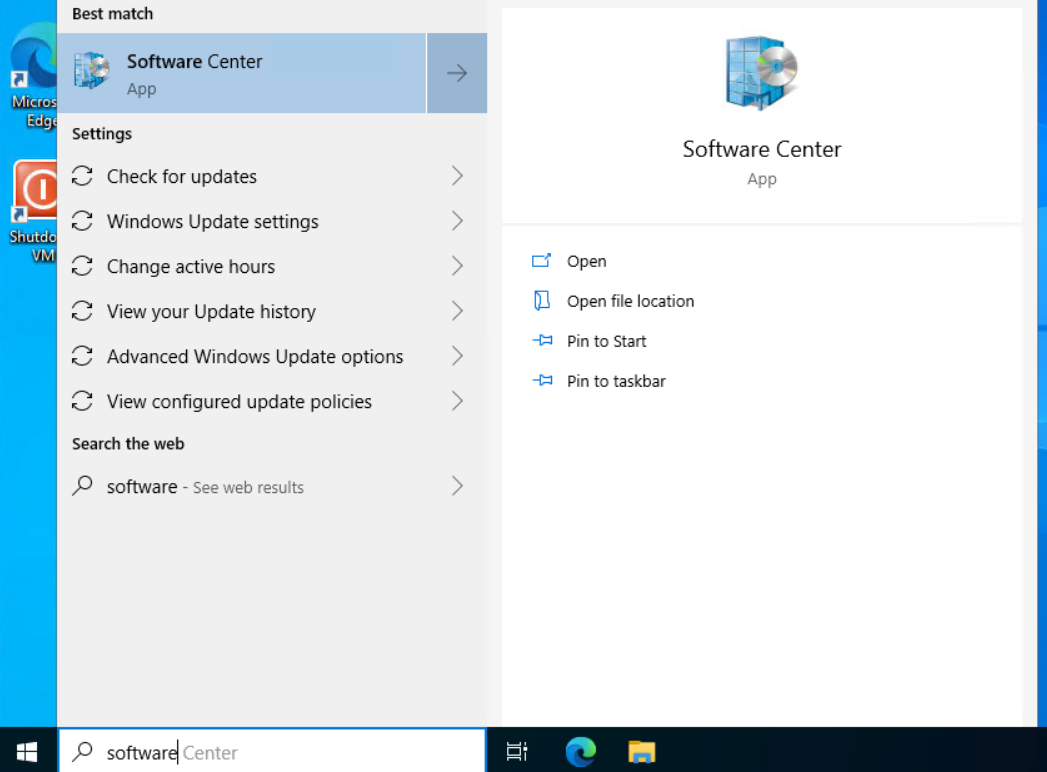Image resolution: width=1047 pixels, height=772 pixels.
Task: Click sync icon beside Change active hours
Action: point(82,266)
